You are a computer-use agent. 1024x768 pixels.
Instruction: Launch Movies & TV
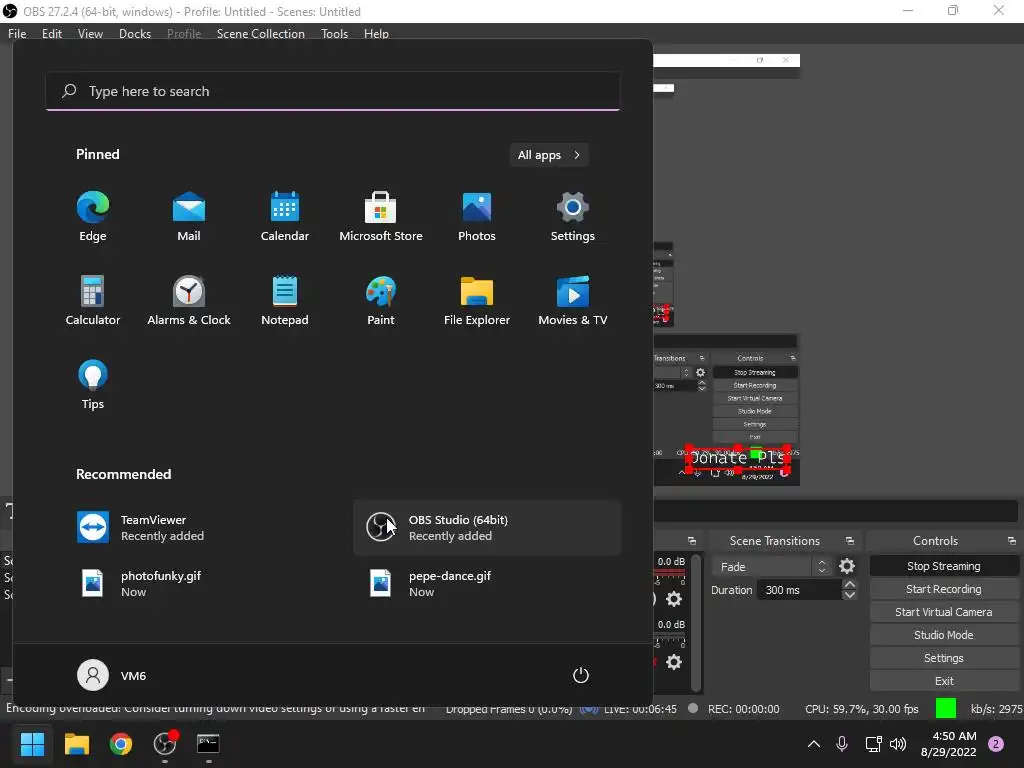pyautogui.click(x=573, y=301)
